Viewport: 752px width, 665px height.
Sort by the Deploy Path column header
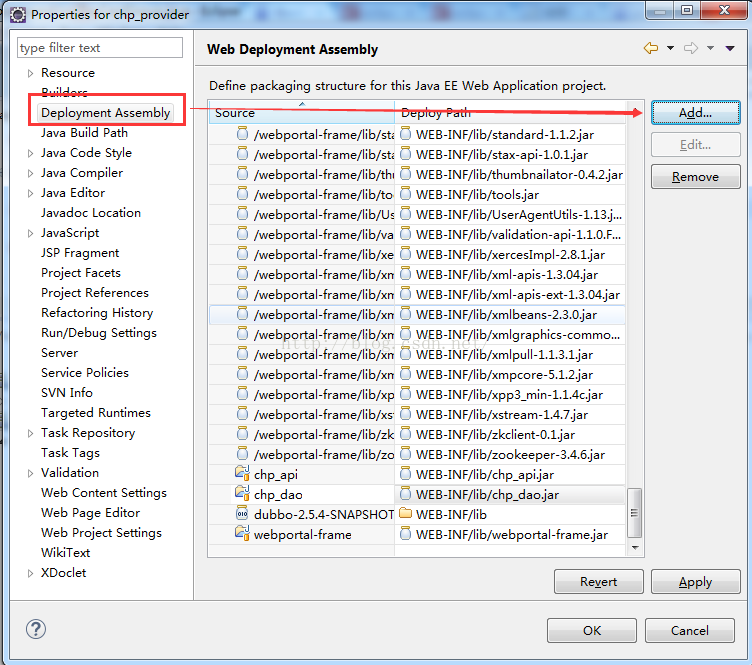pyautogui.click(x=510, y=113)
